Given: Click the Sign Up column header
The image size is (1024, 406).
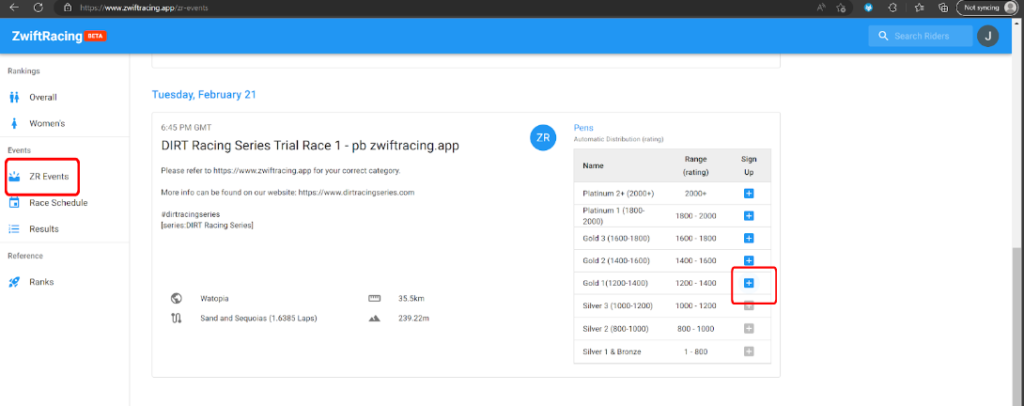Looking at the screenshot, I should point(749,166).
